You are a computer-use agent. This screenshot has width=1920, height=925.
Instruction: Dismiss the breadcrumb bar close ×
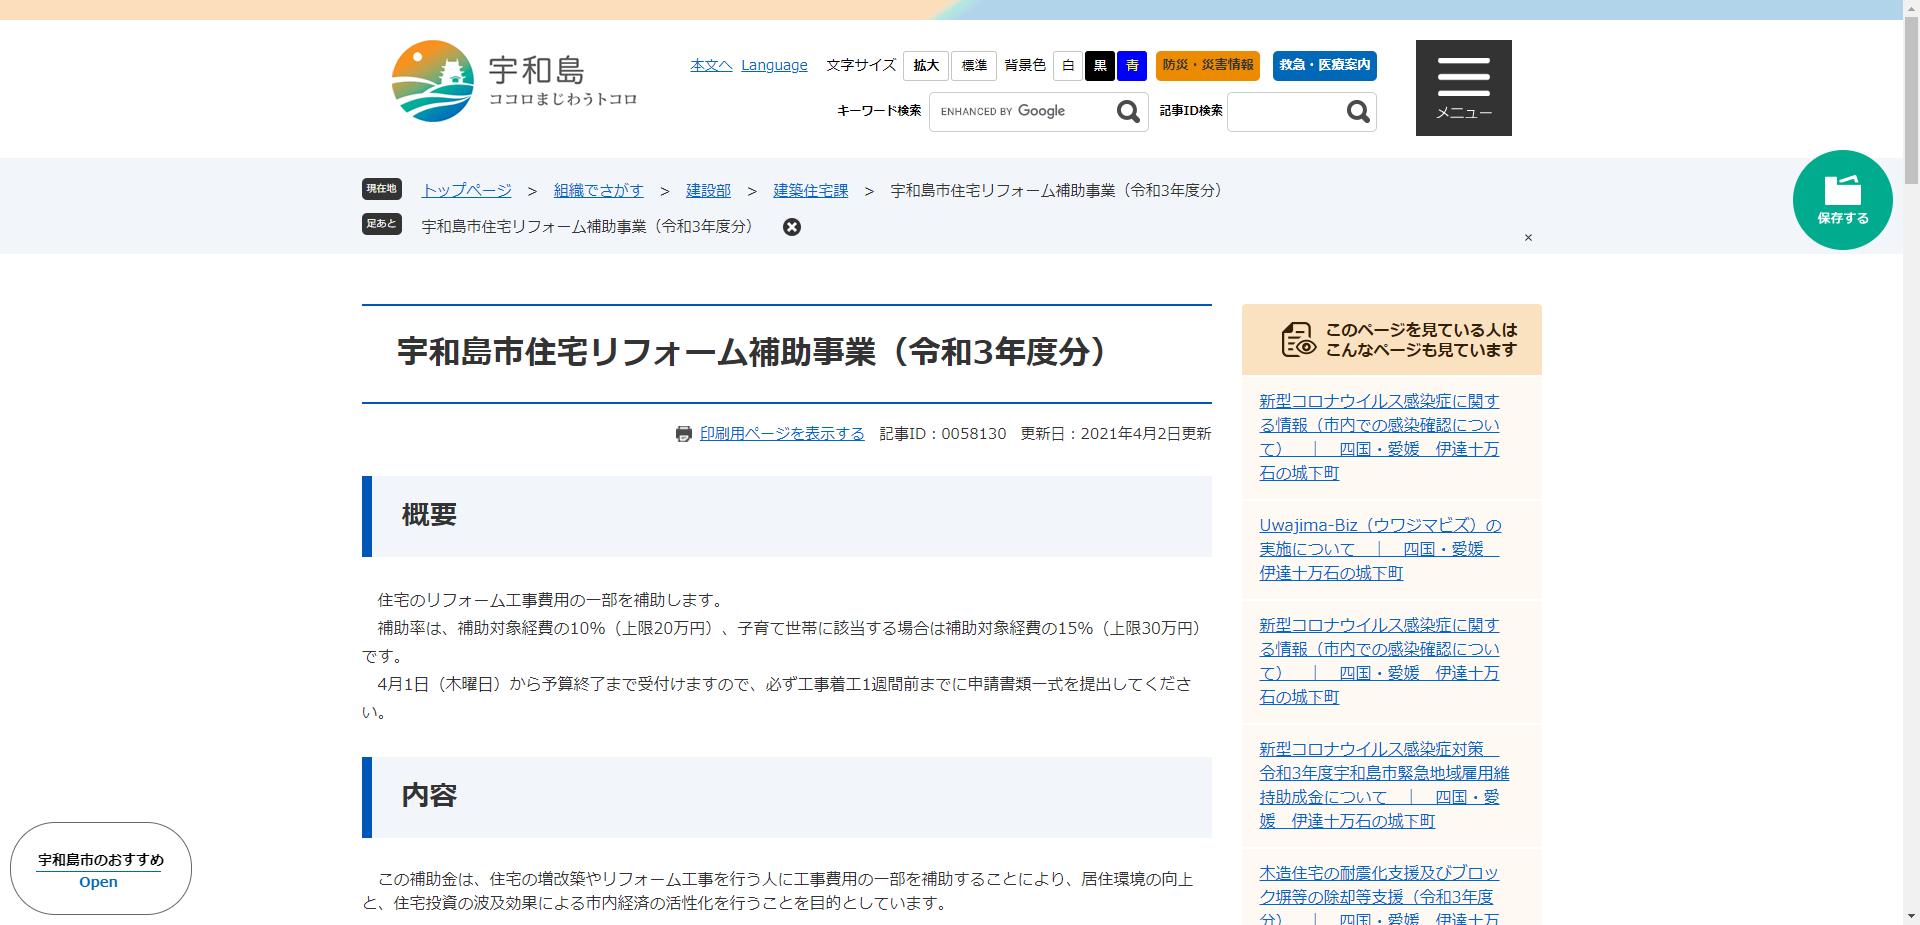[1528, 238]
